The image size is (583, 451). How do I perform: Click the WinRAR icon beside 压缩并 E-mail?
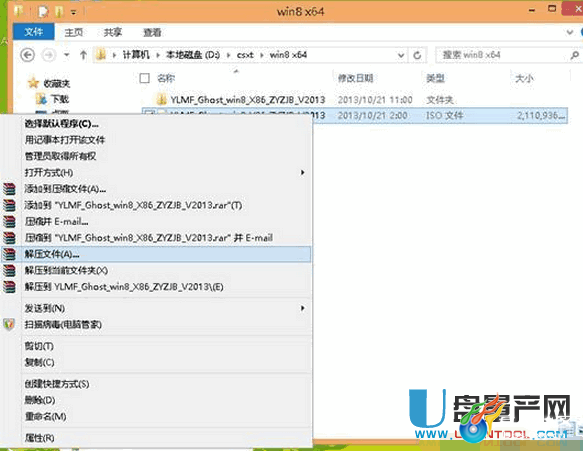click(9, 222)
